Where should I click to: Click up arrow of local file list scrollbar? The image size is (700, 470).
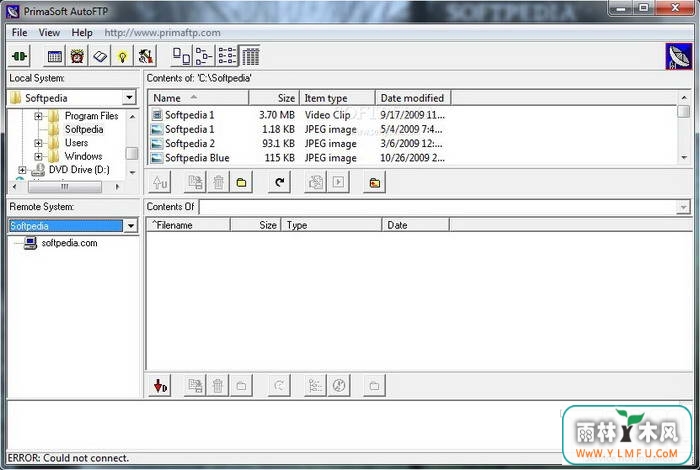click(x=684, y=97)
